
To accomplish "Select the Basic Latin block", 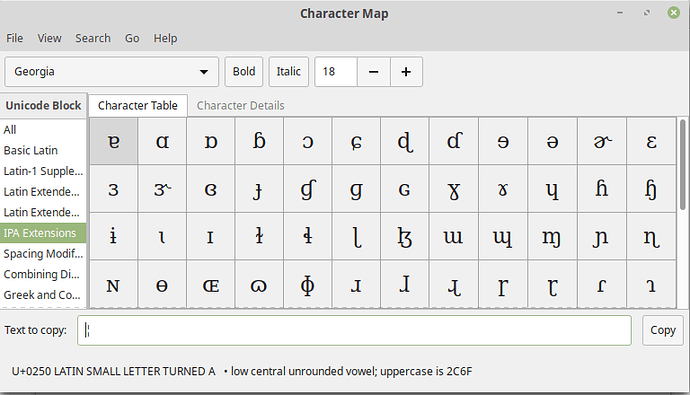I will click(x=43, y=150).
